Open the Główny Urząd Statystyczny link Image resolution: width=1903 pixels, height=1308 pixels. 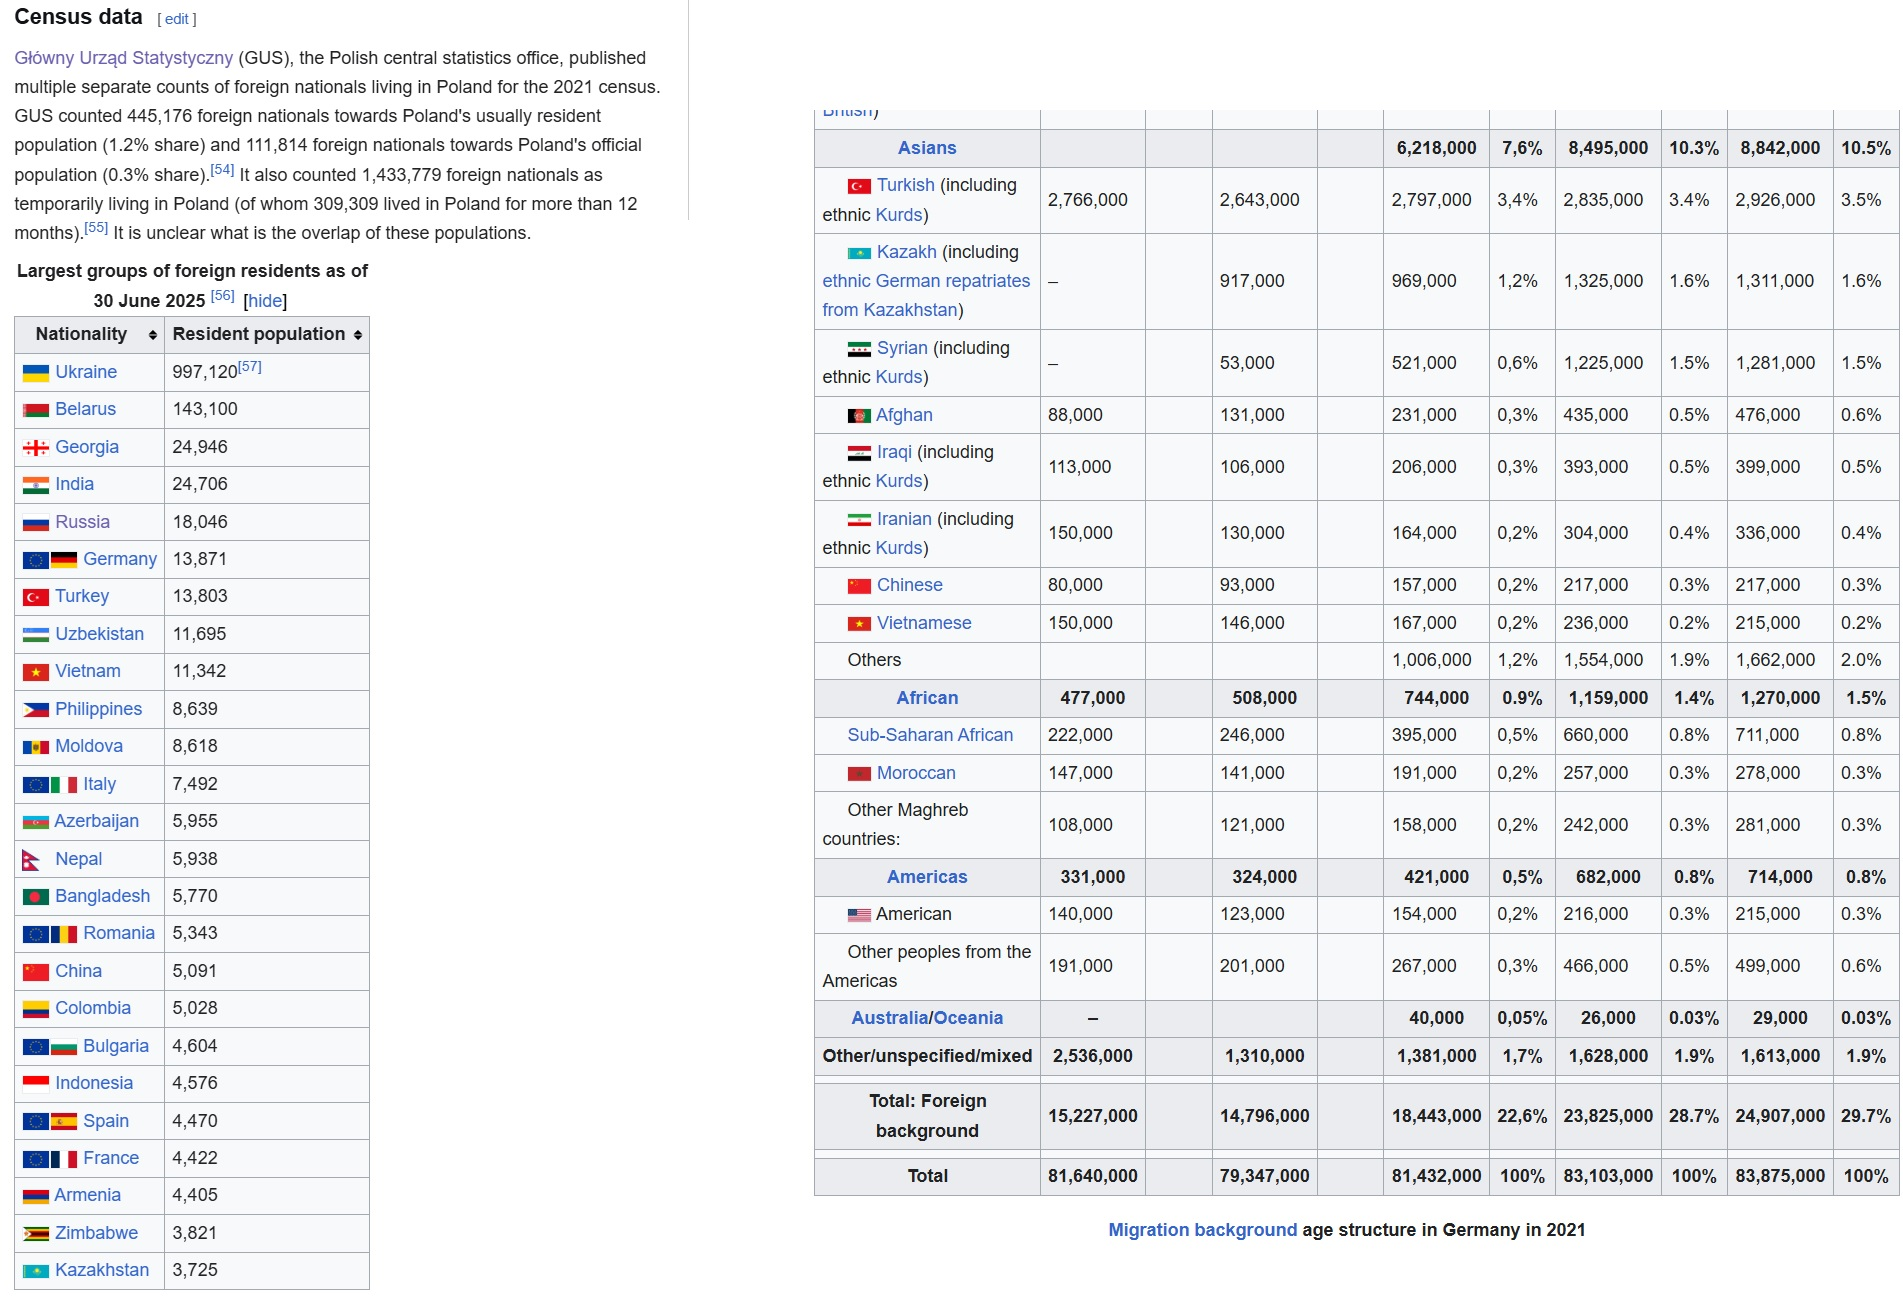tap(123, 58)
